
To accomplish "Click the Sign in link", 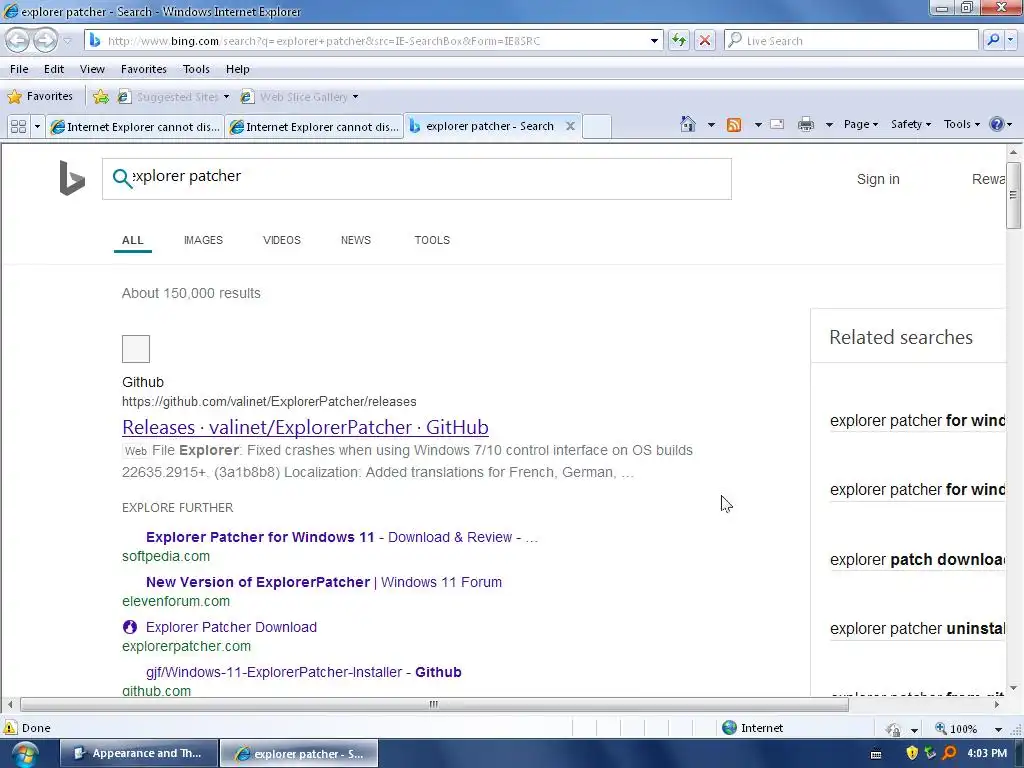I will pyautogui.click(x=878, y=179).
